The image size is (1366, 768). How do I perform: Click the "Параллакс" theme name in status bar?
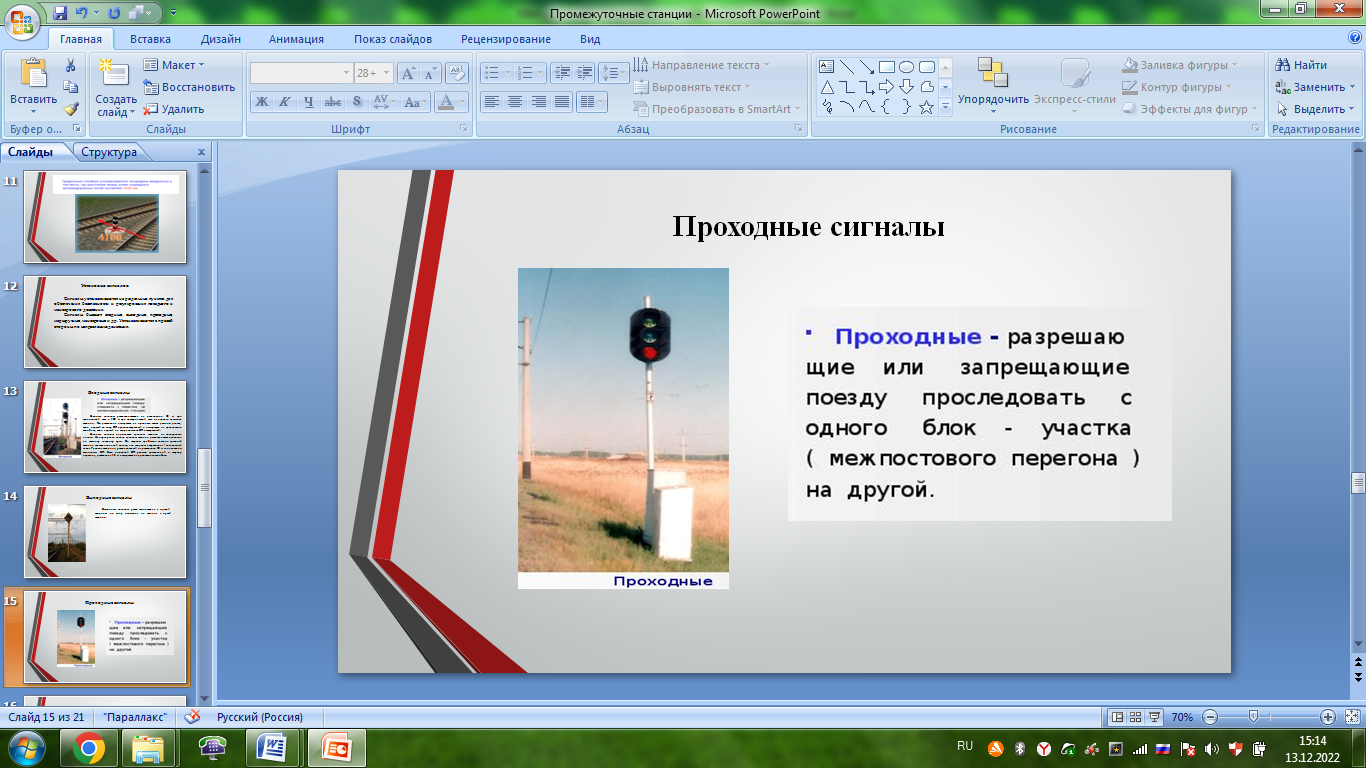(135, 717)
